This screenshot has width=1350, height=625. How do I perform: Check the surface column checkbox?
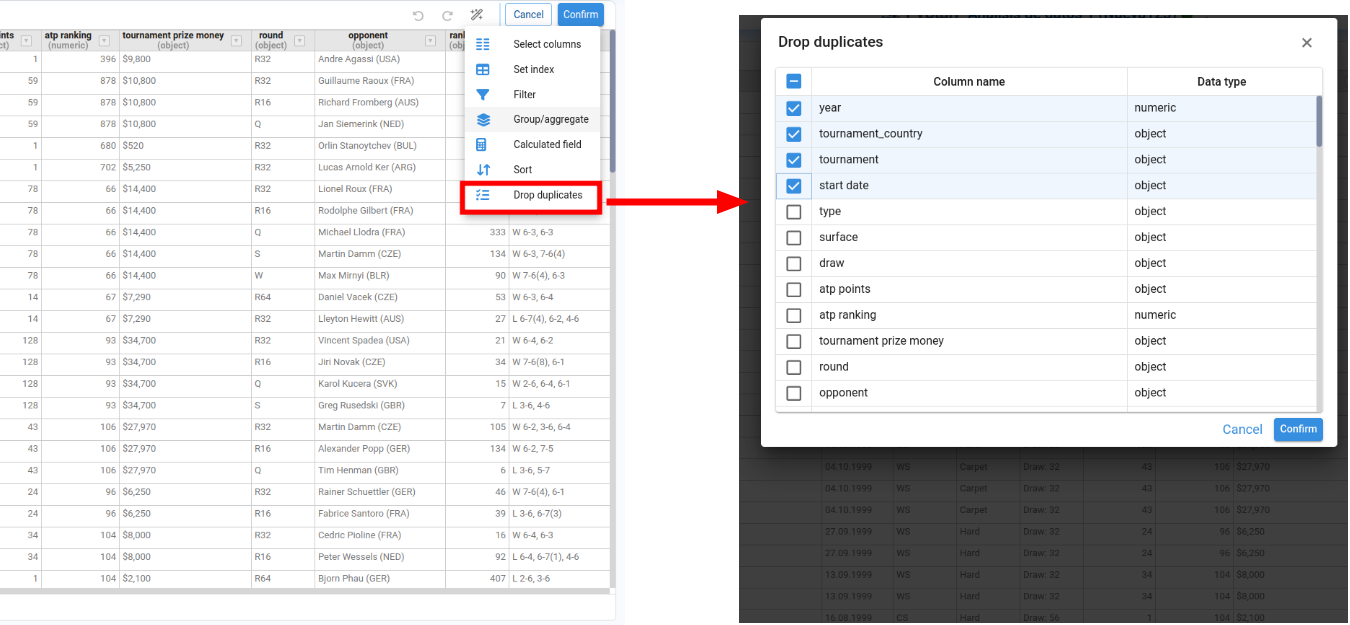[794, 238]
